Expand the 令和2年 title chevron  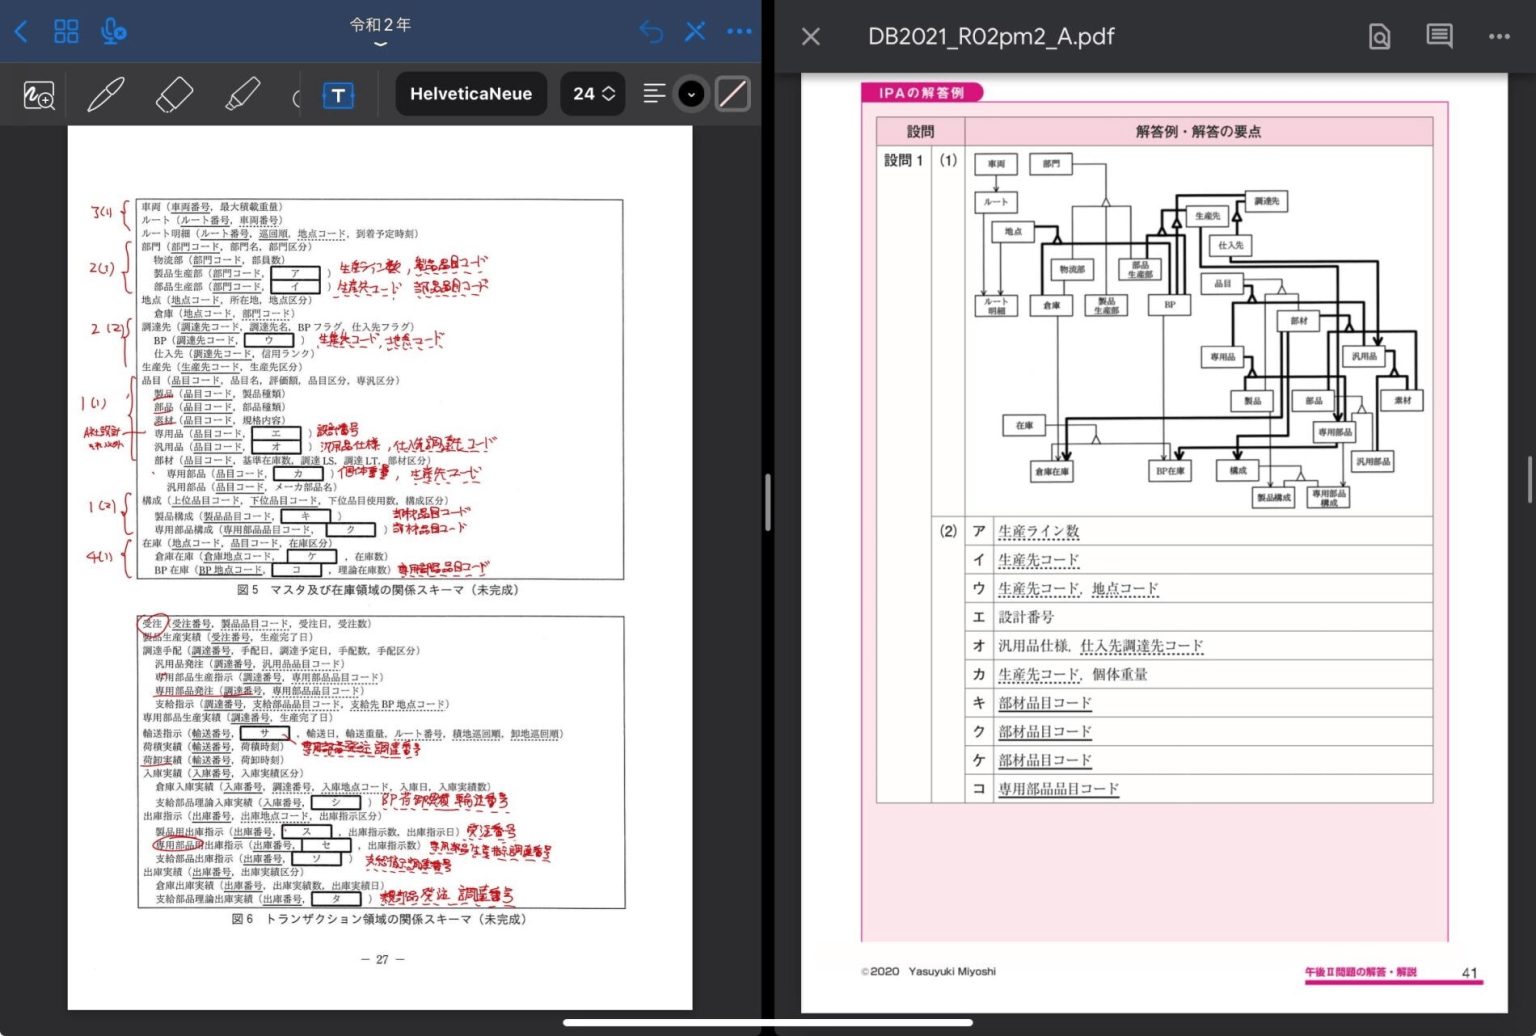point(381,44)
